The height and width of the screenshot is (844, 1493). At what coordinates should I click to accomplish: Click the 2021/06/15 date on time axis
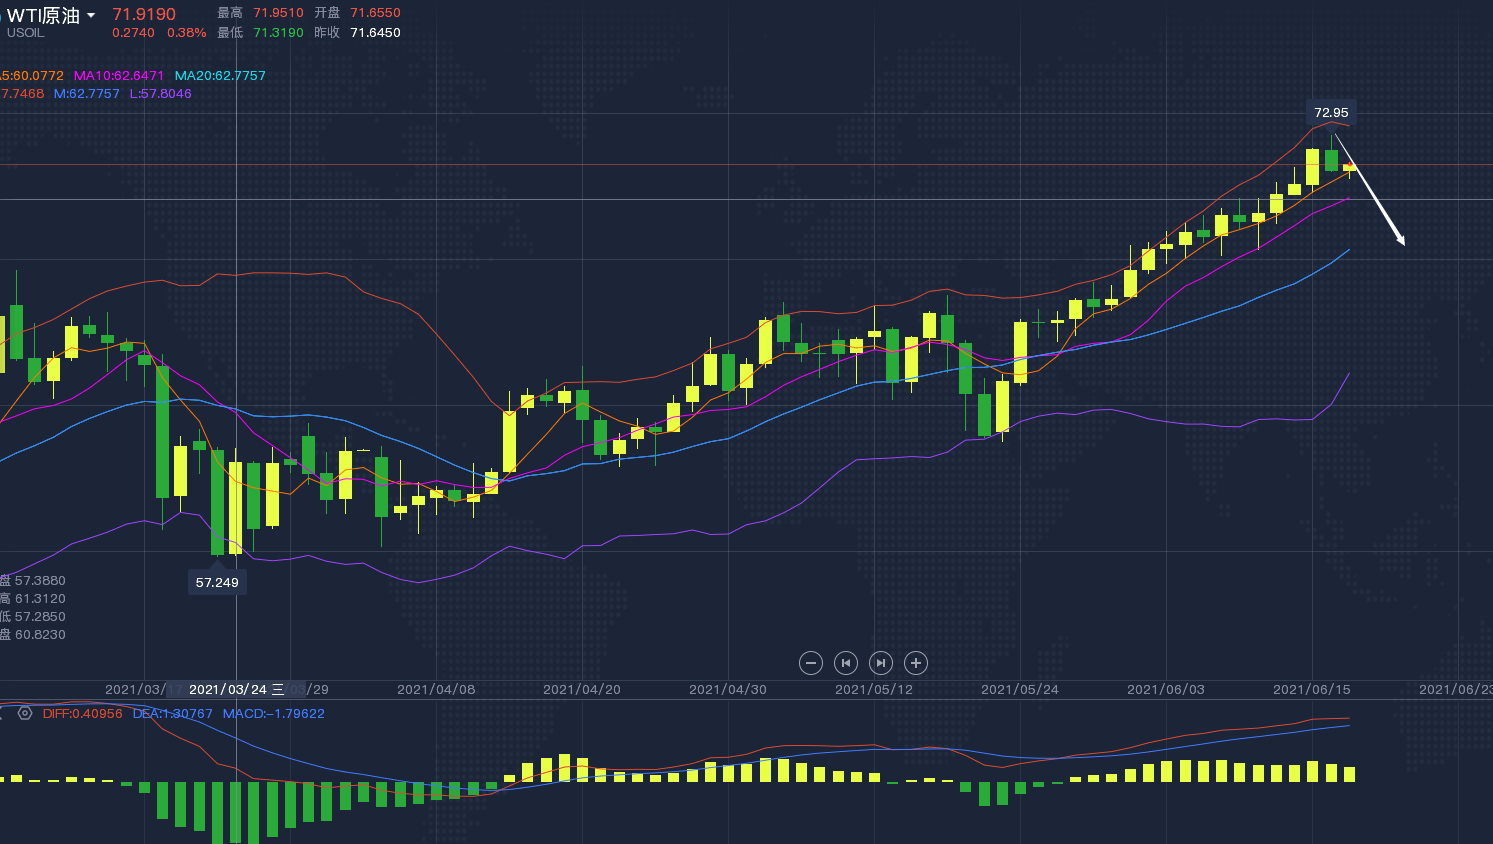pos(1311,690)
